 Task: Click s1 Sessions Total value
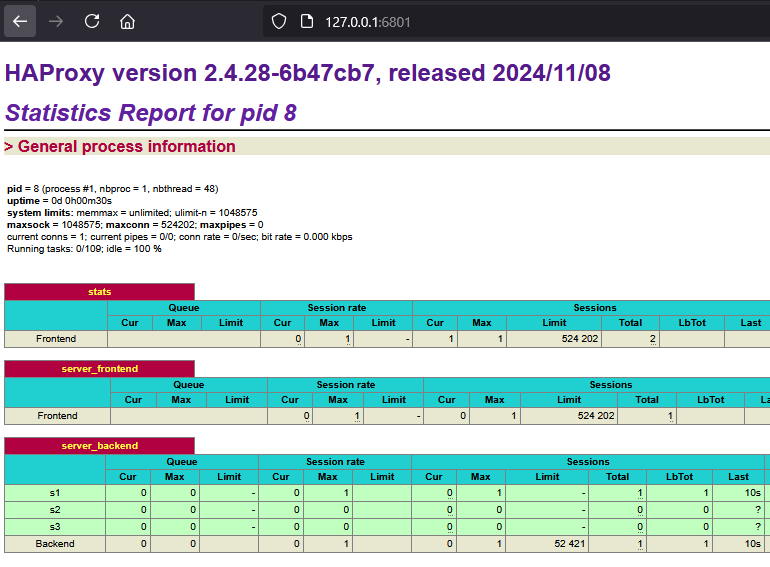click(x=640, y=493)
